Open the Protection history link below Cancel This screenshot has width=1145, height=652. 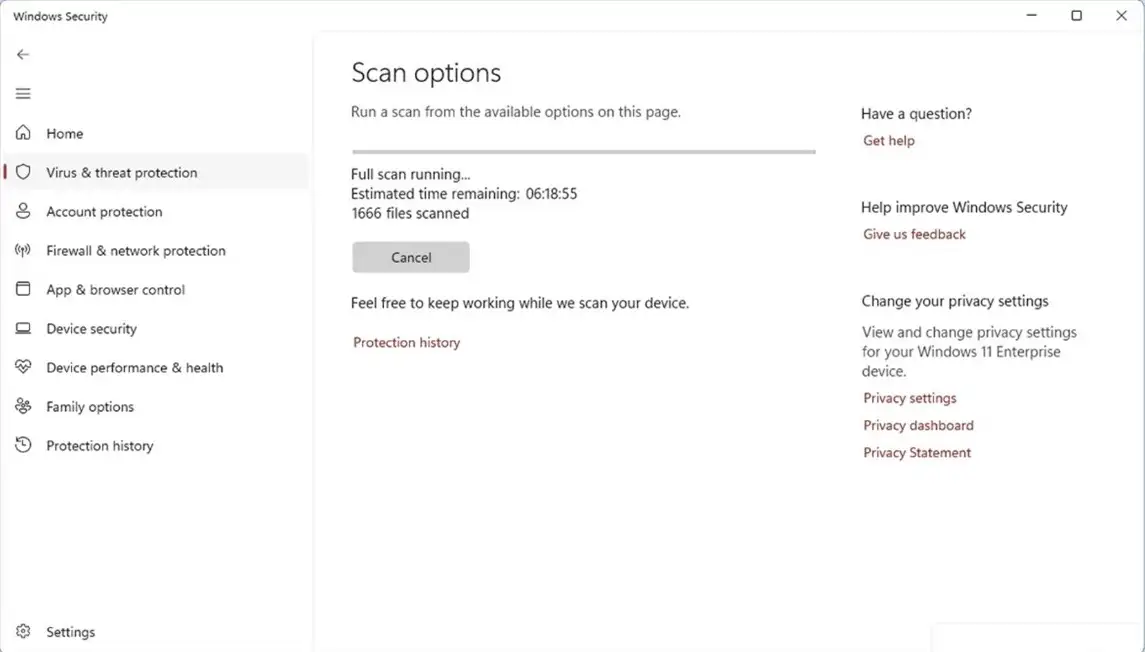click(x=406, y=342)
